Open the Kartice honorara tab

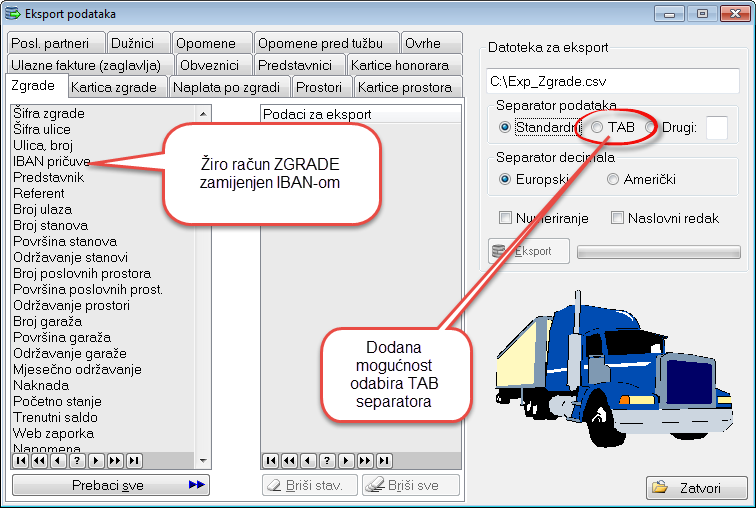tap(405, 65)
